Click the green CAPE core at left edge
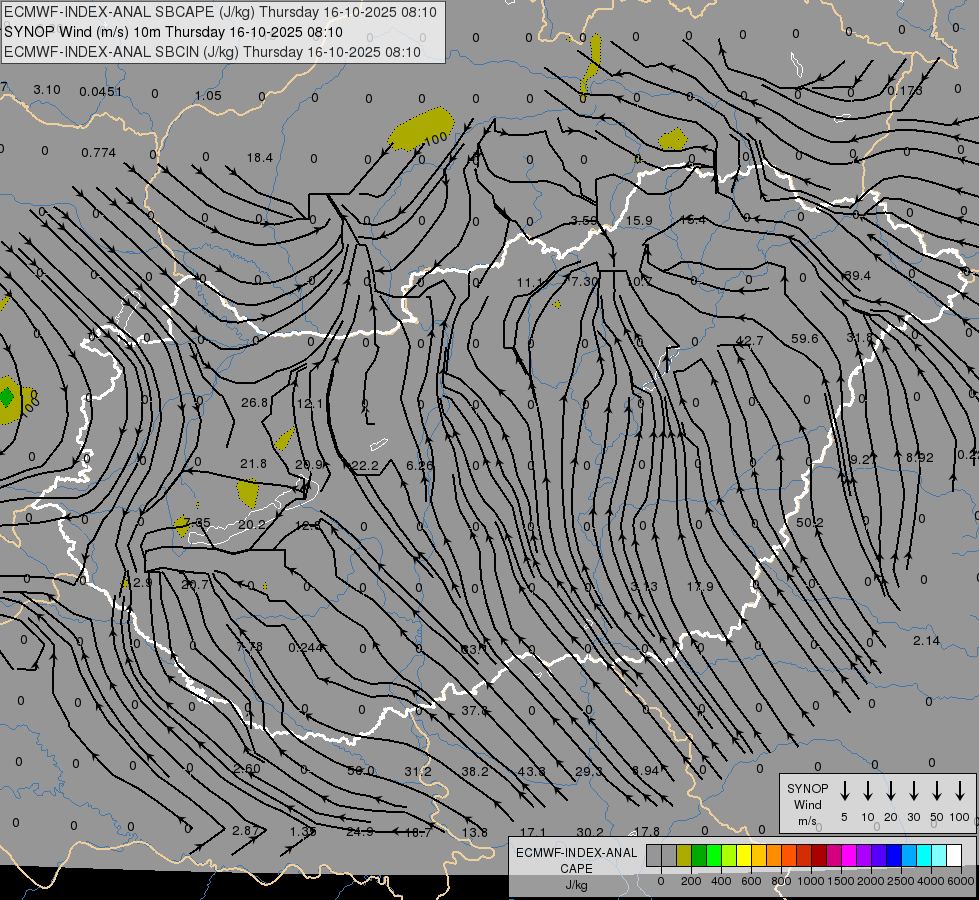The image size is (979, 900). tap(7, 397)
